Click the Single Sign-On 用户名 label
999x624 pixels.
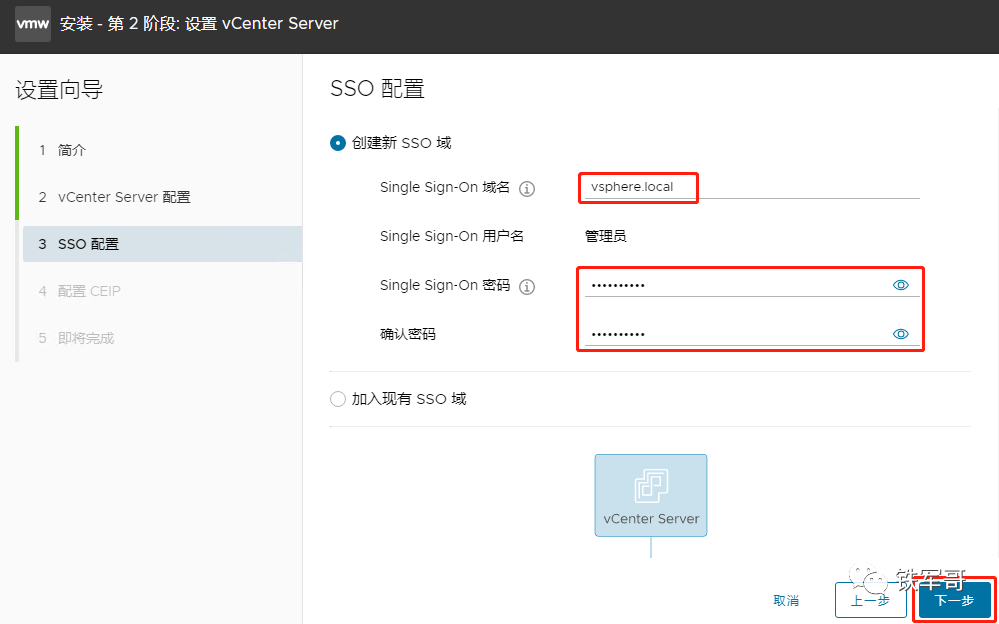[x=452, y=236]
